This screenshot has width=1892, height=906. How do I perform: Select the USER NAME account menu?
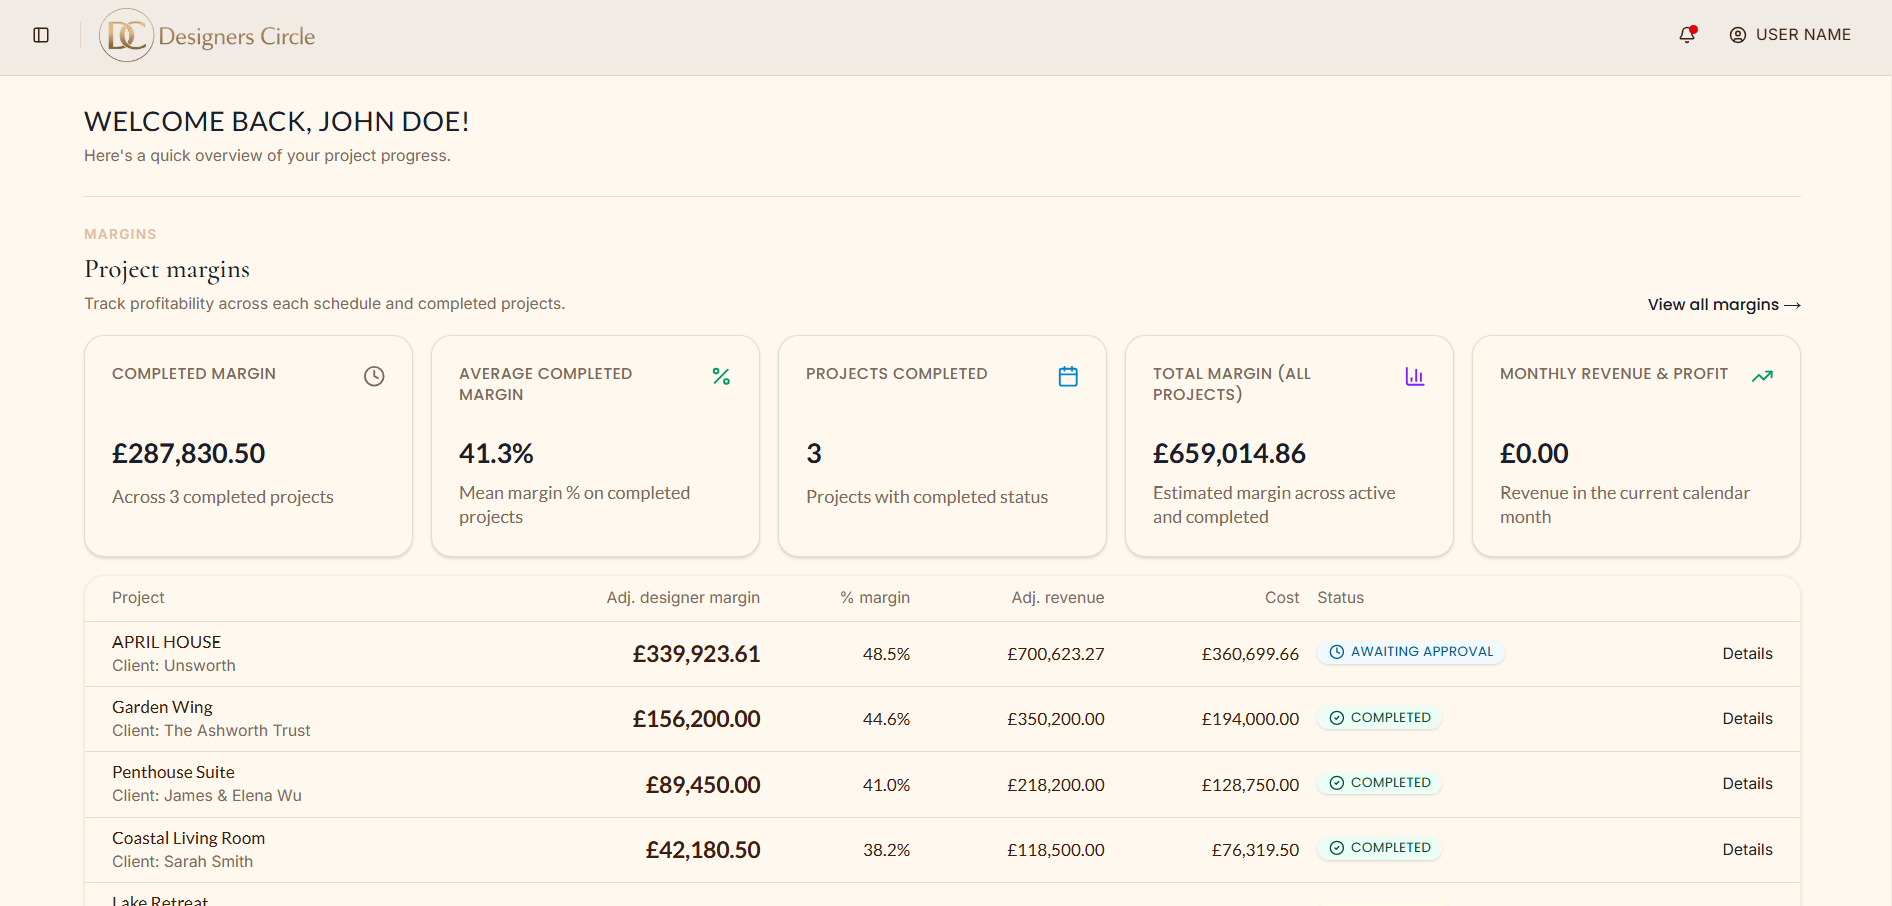click(x=1790, y=35)
